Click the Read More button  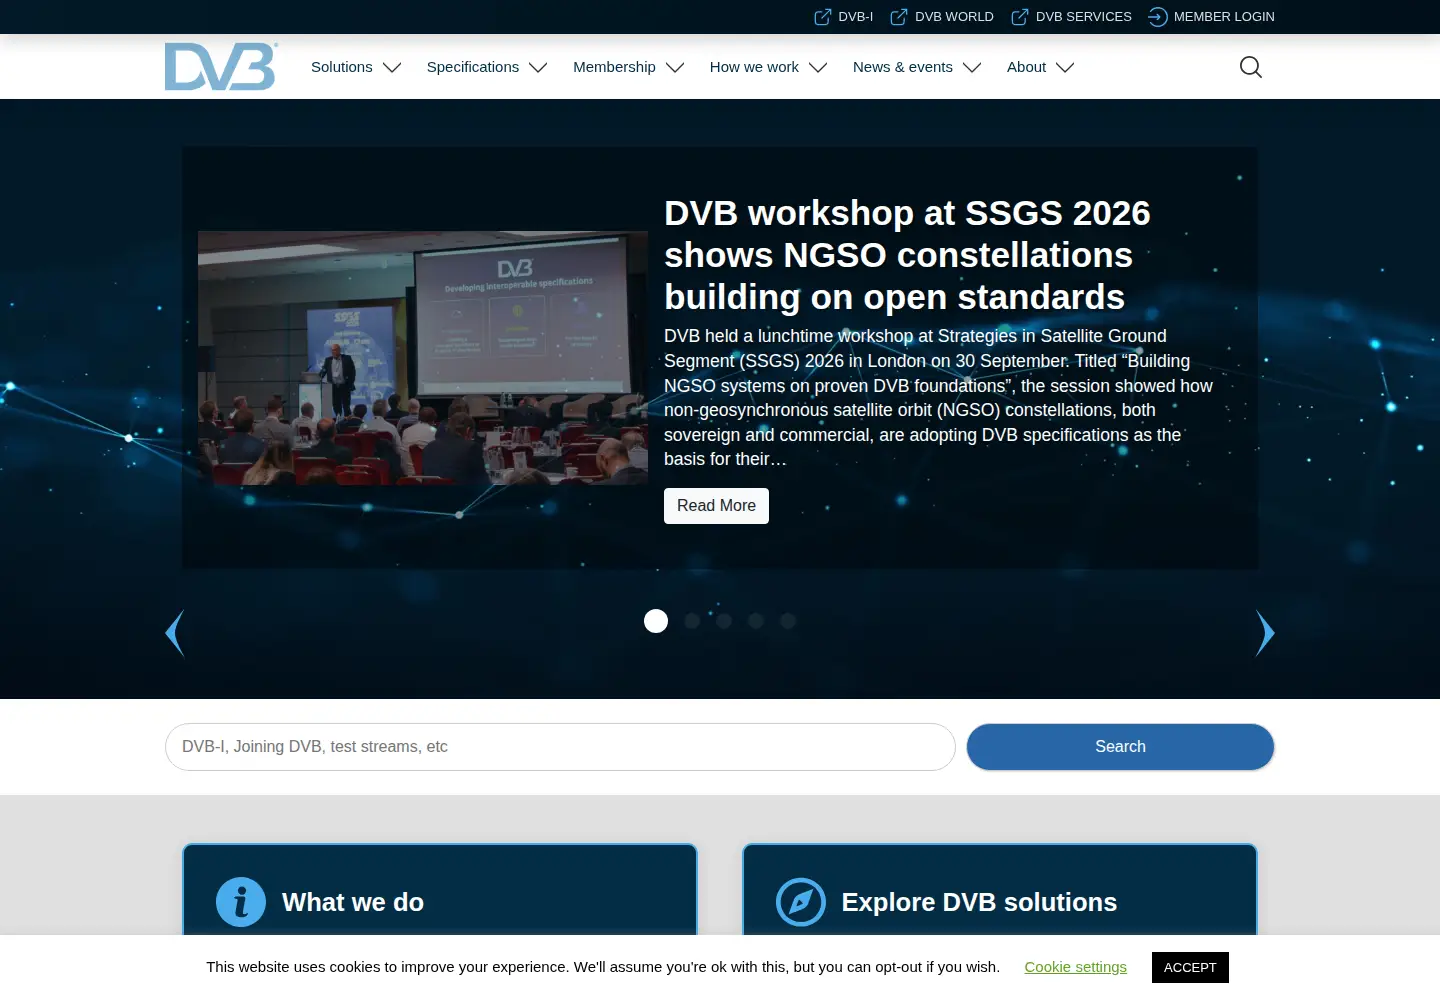click(716, 506)
